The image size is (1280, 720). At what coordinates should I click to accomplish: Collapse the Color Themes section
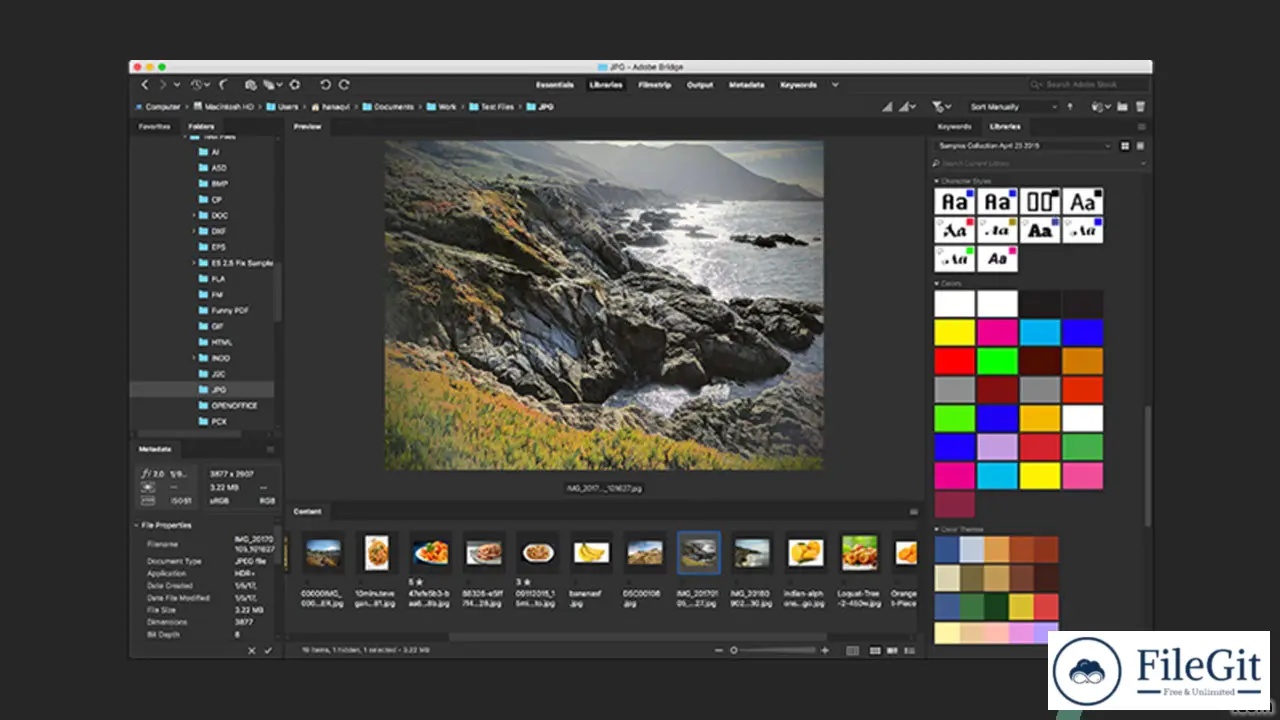[937, 529]
